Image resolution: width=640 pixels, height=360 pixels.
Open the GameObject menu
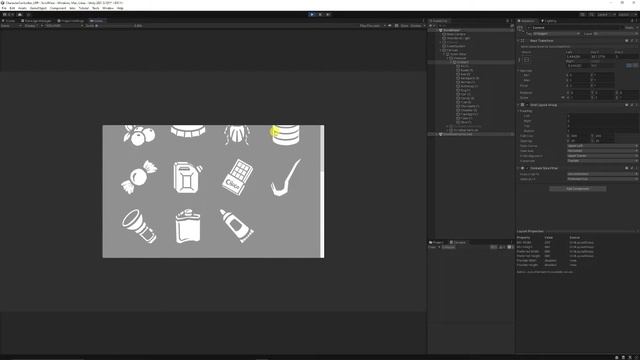coord(38,8)
